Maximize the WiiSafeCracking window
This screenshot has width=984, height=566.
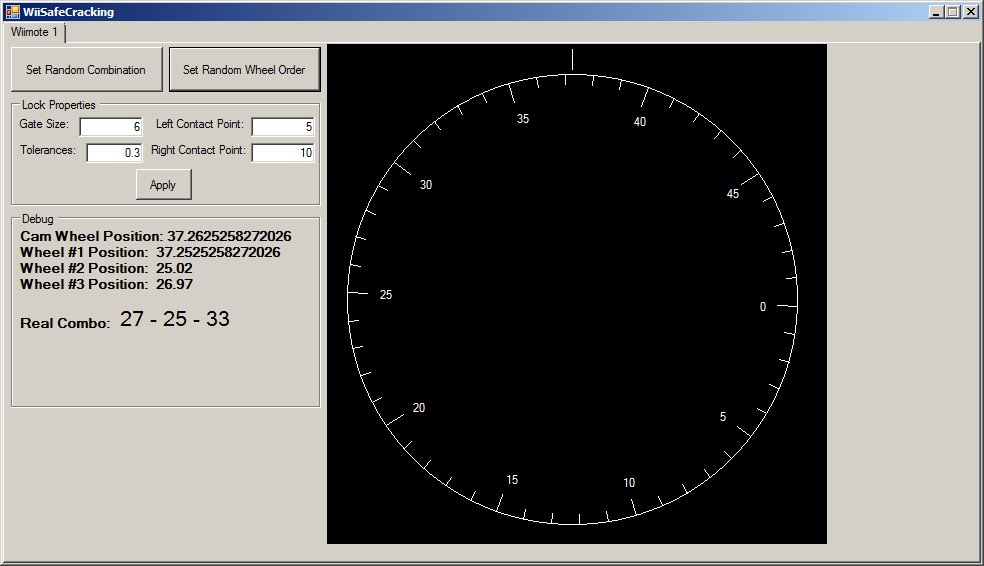952,12
